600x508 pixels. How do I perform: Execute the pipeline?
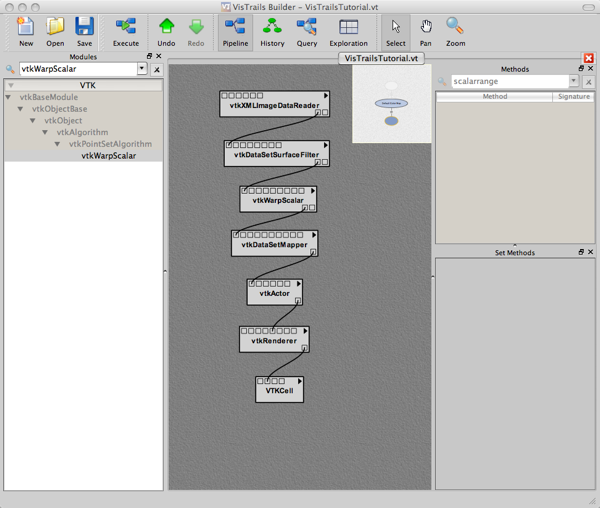pos(126,32)
